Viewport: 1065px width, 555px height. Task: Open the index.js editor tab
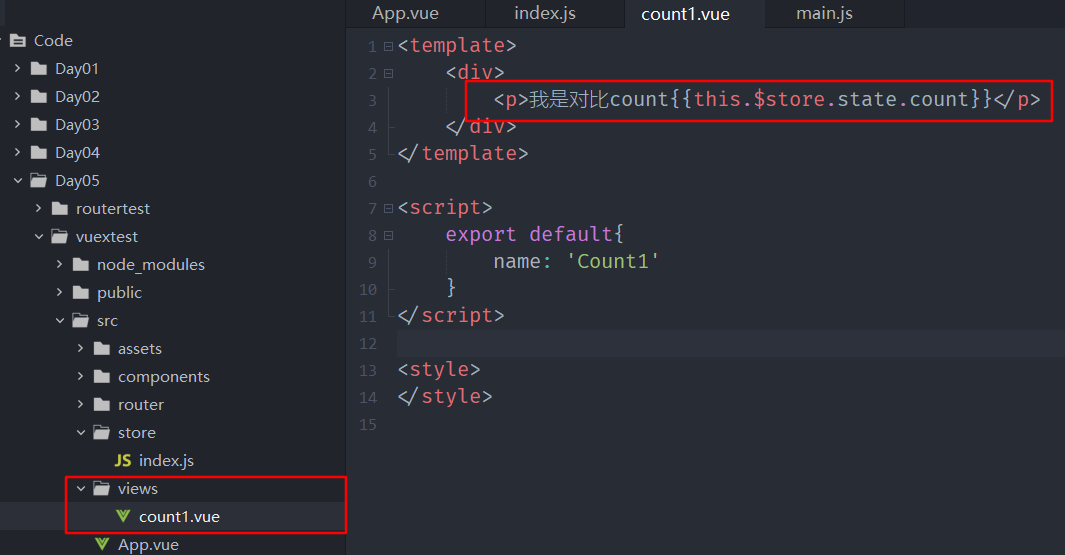pyautogui.click(x=544, y=14)
